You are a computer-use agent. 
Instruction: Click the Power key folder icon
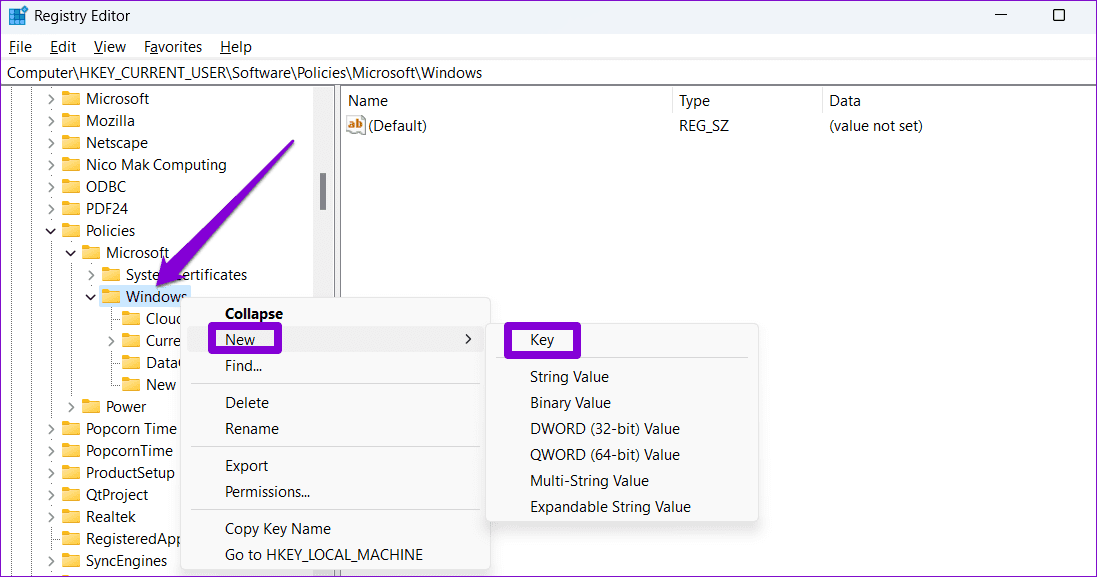(91, 406)
